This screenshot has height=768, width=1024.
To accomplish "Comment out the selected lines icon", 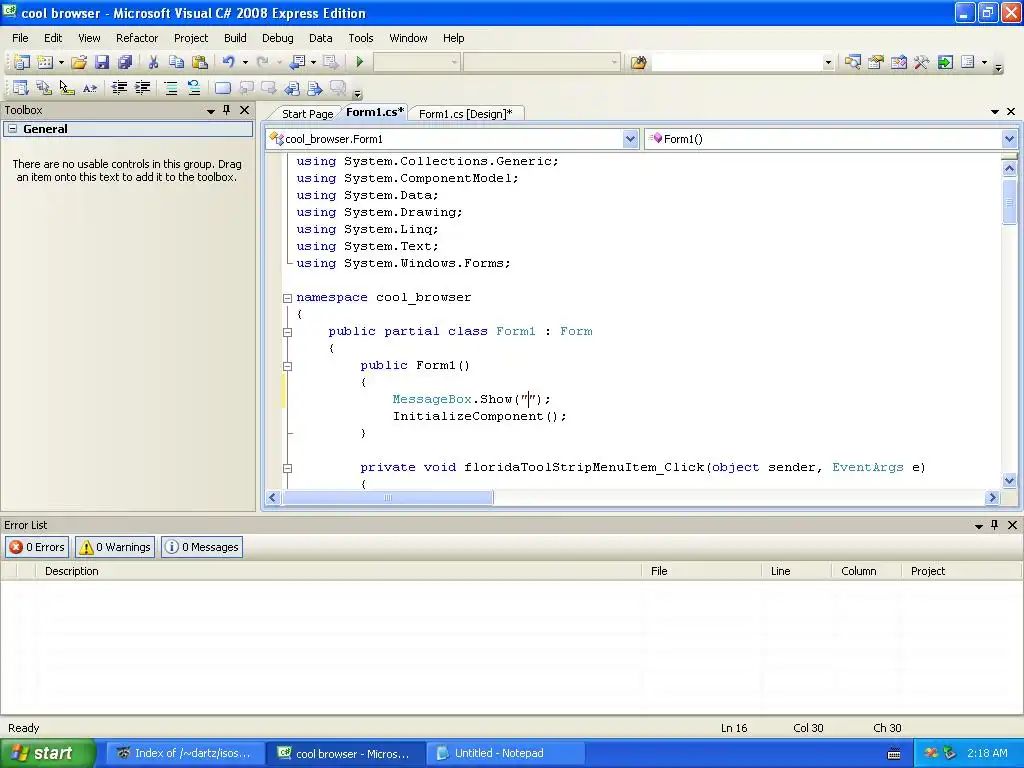I will click(171, 88).
